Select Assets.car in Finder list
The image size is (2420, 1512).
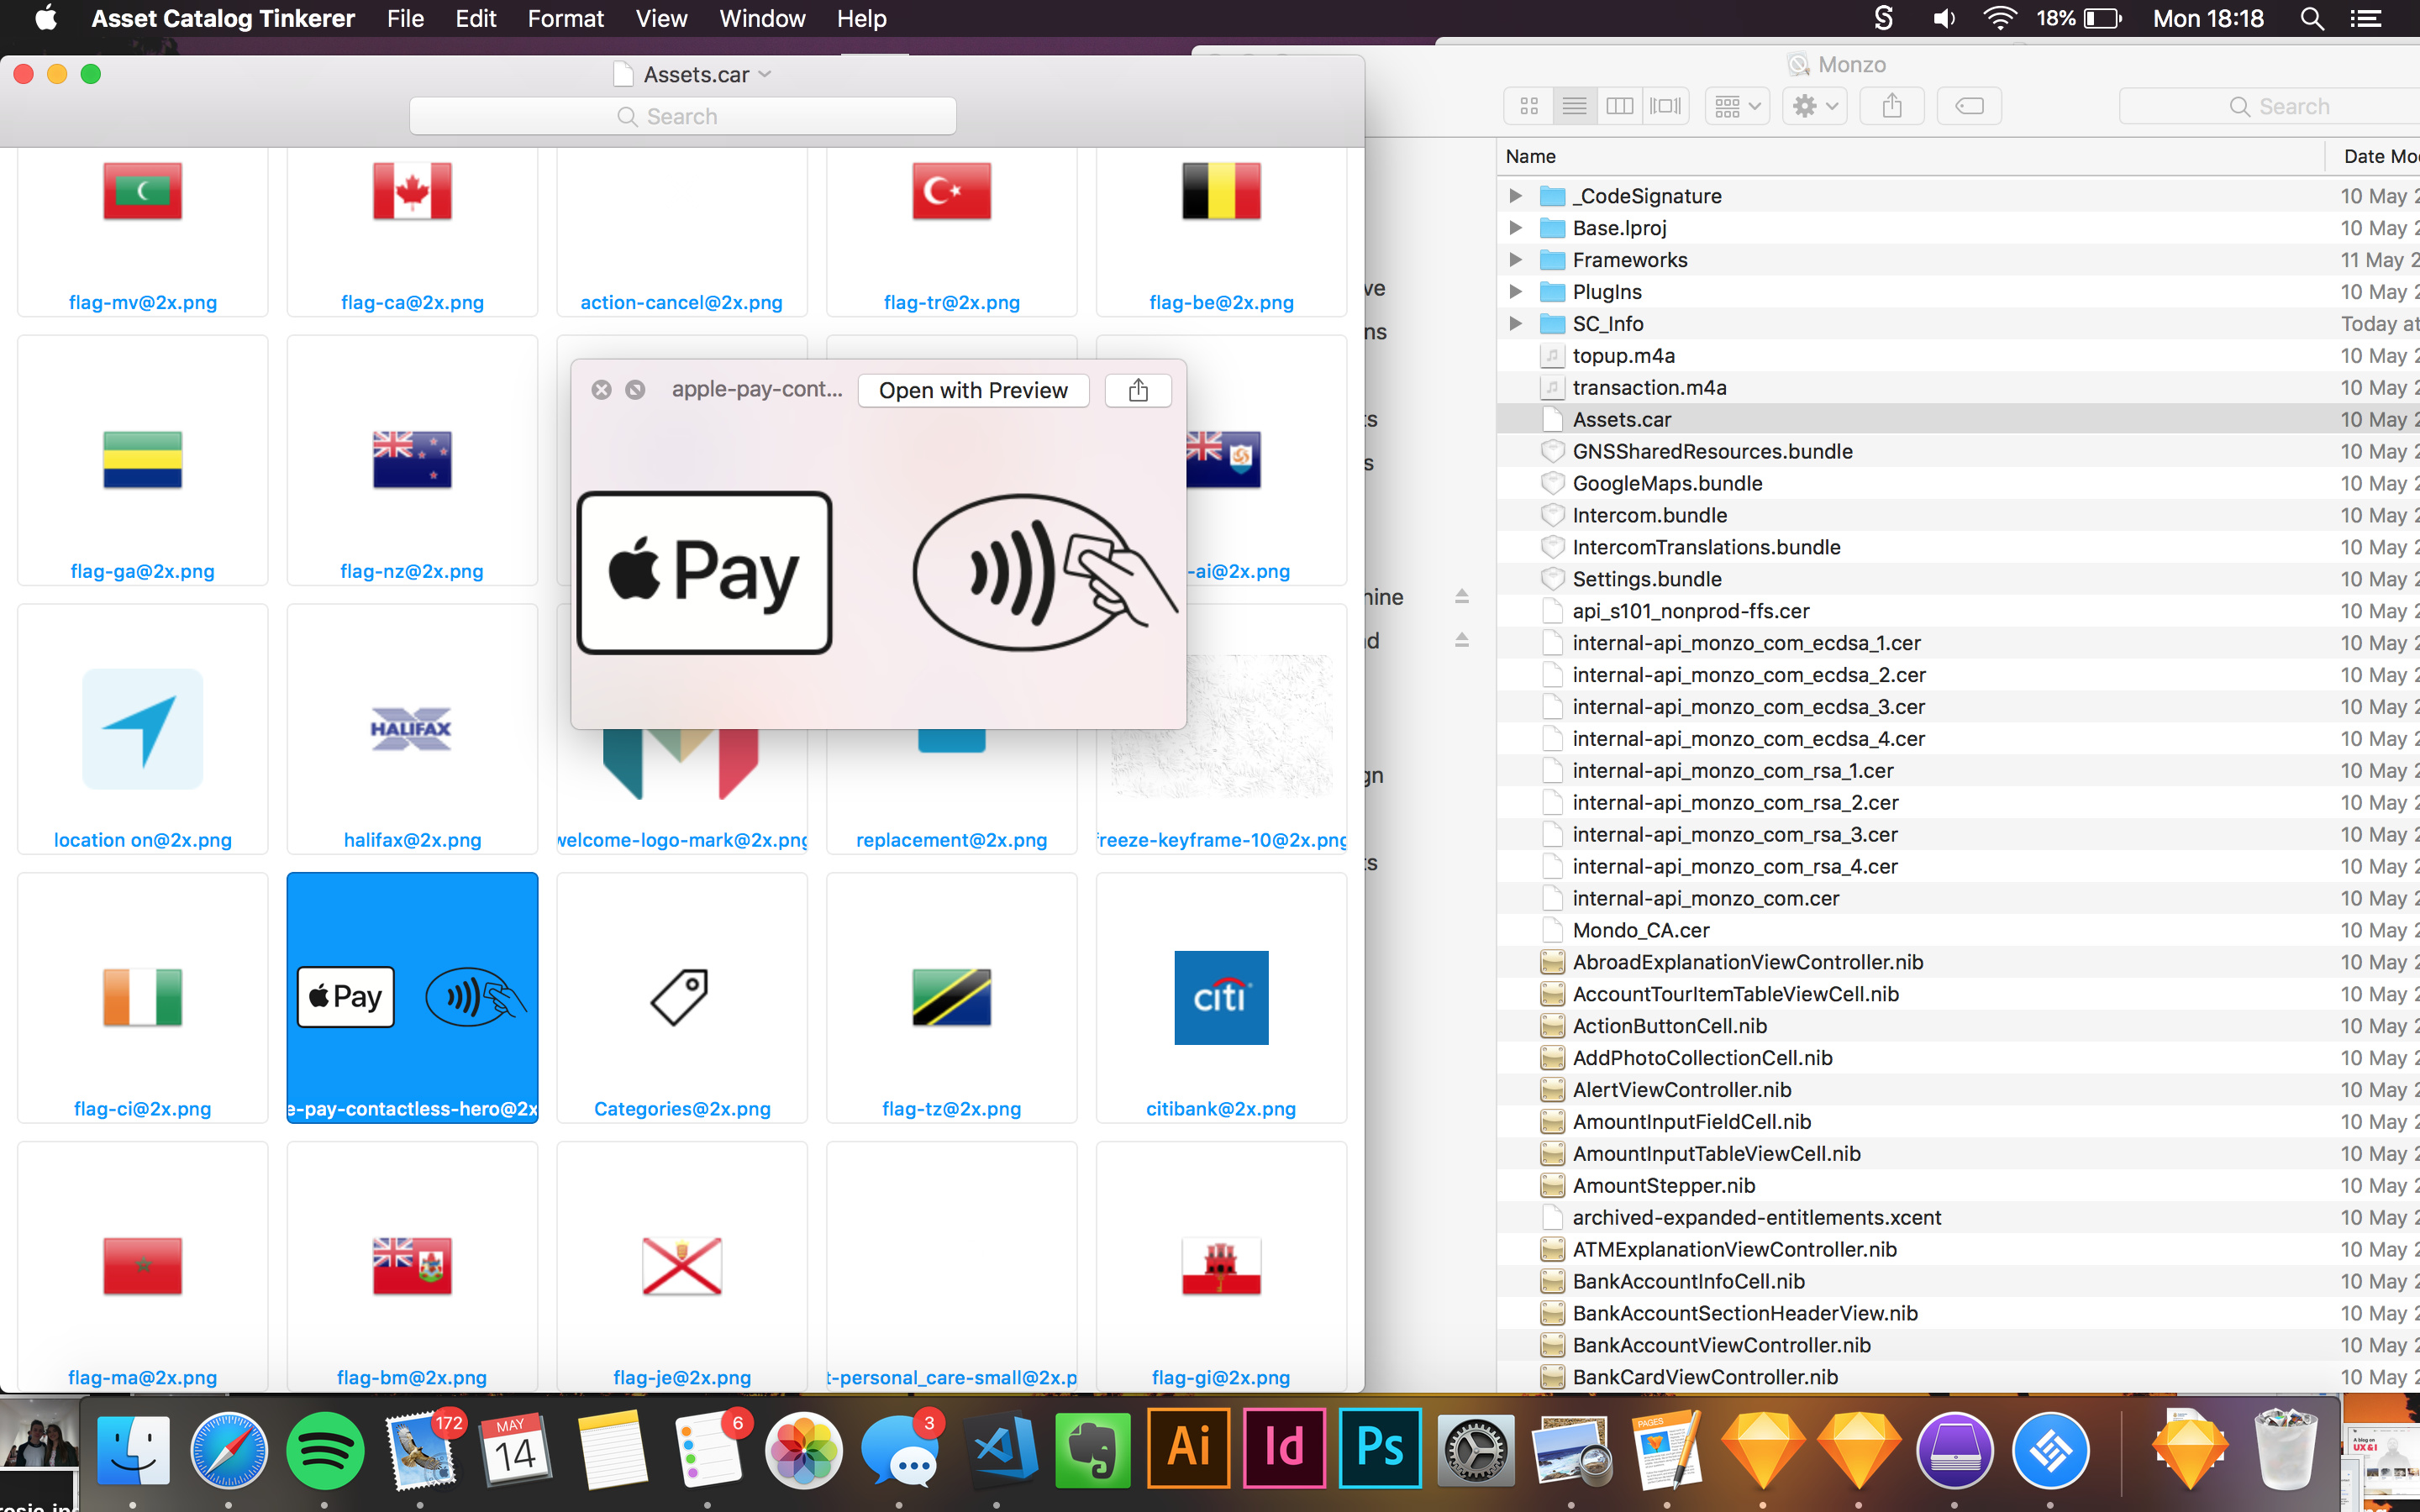[x=1958, y=420]
